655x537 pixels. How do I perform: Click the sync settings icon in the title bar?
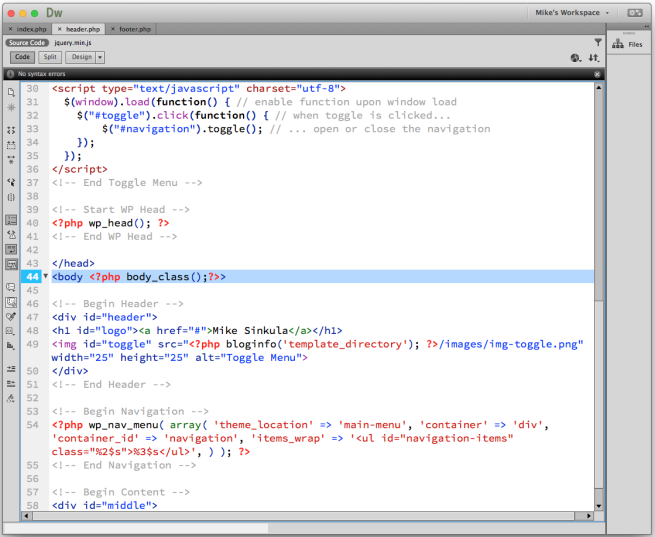tap(635, 13)
